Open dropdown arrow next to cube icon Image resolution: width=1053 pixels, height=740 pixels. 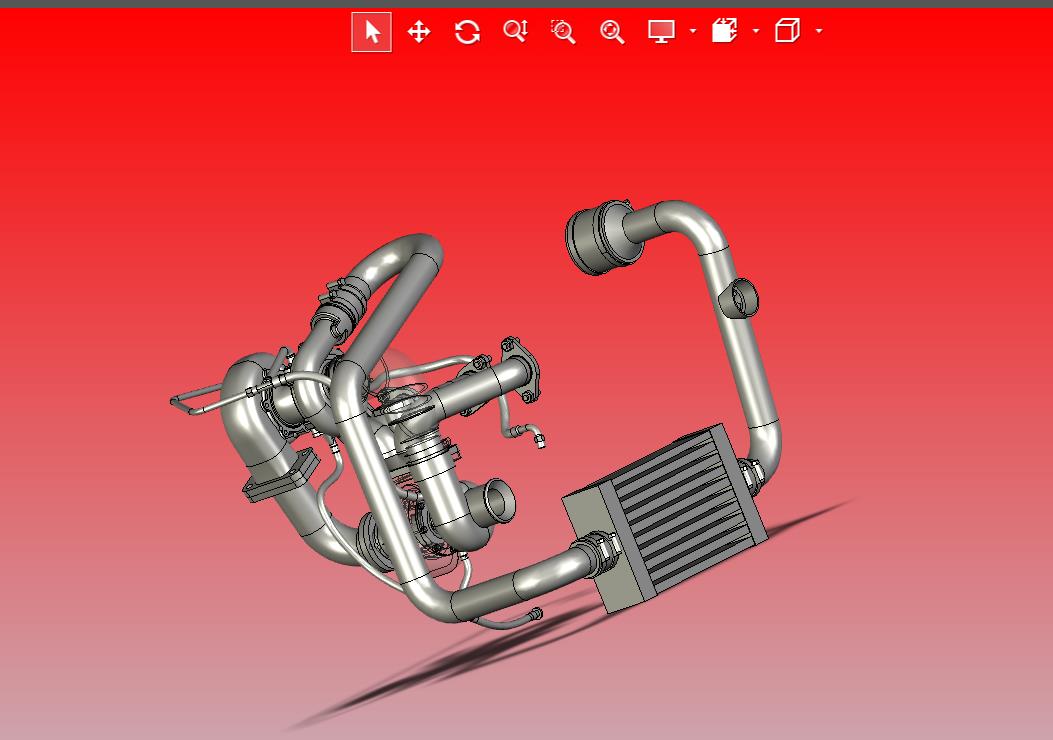[819, 31]
